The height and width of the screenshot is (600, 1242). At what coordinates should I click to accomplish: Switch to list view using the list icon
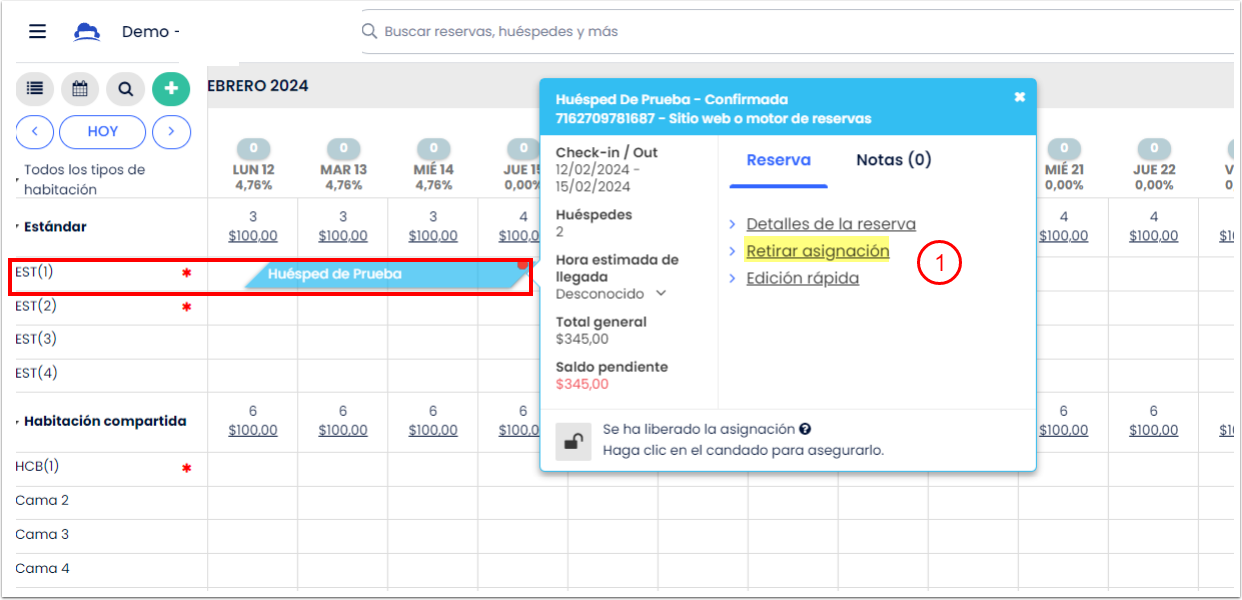(x=34, y=88)
